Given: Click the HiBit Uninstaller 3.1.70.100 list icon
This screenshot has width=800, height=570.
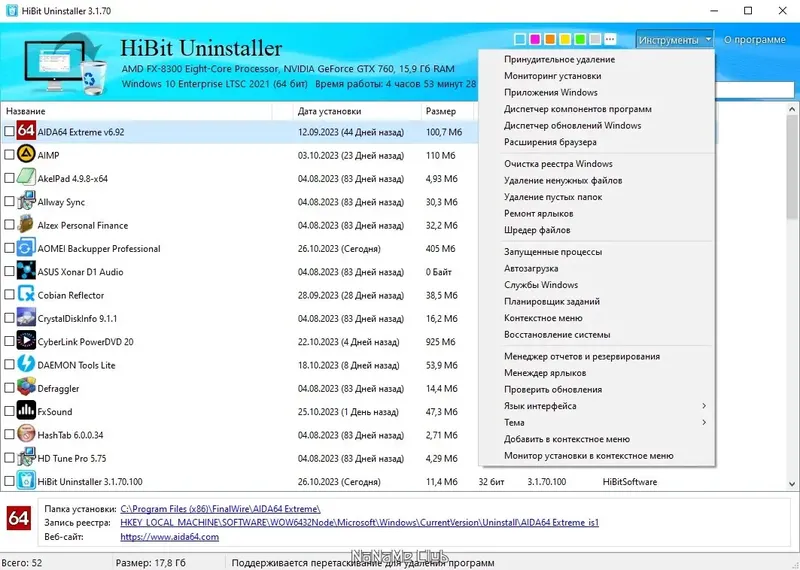Looking at the screenshot, I should coord(26,481).
